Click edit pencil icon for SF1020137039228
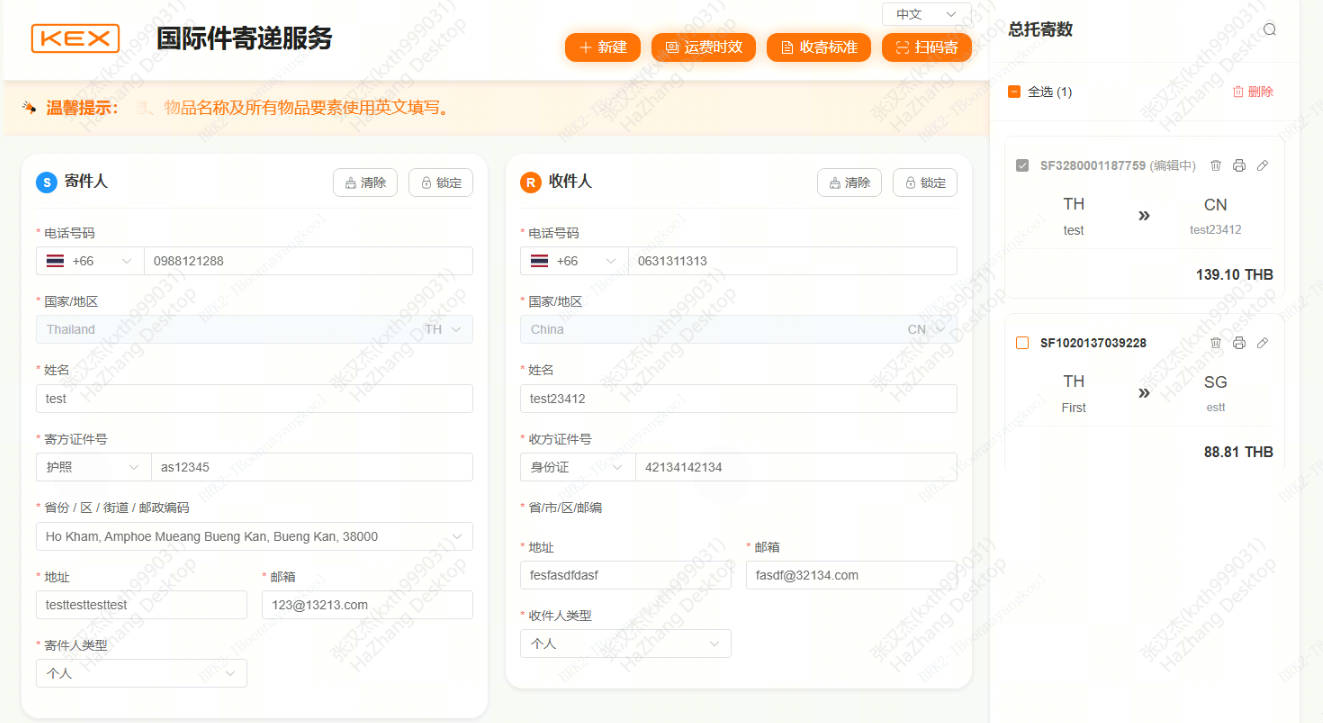Screen dimensions: 1323x723 point(1262,343)
